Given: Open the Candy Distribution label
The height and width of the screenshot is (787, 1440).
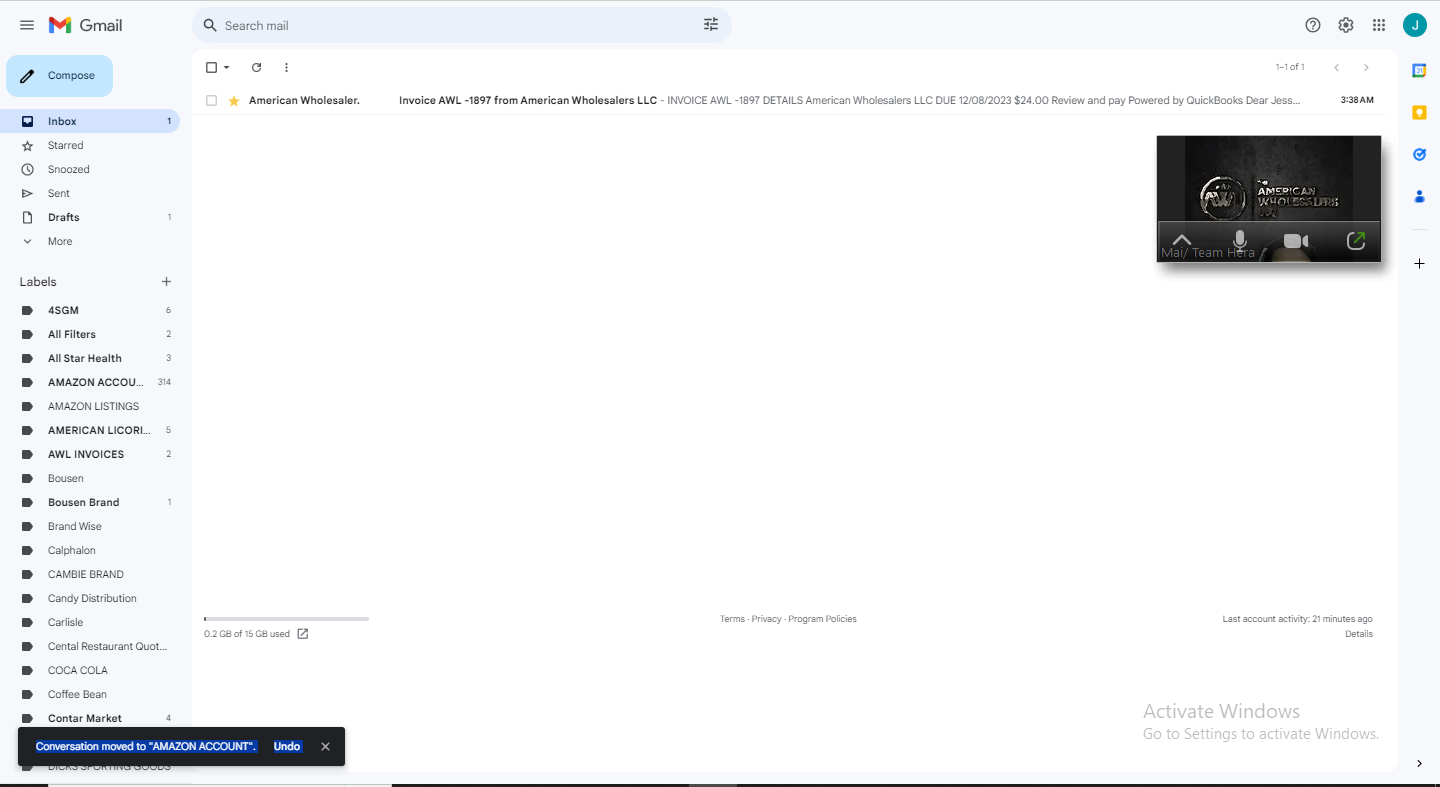Looking at the screenshot, I should pos(90,598).
